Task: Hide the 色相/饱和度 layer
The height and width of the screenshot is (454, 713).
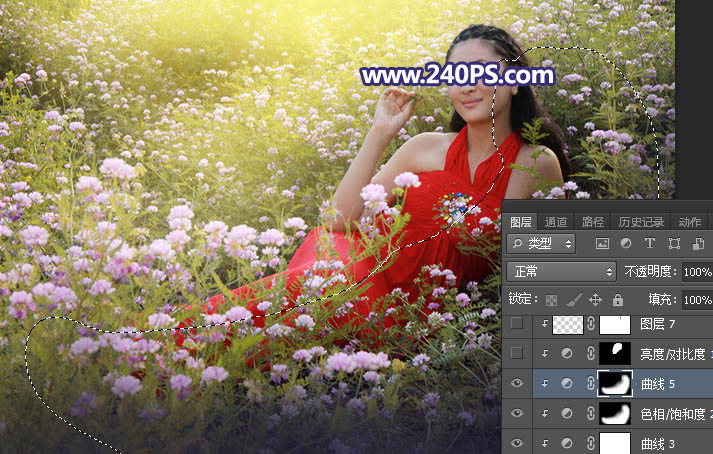Action: (516, 413)
